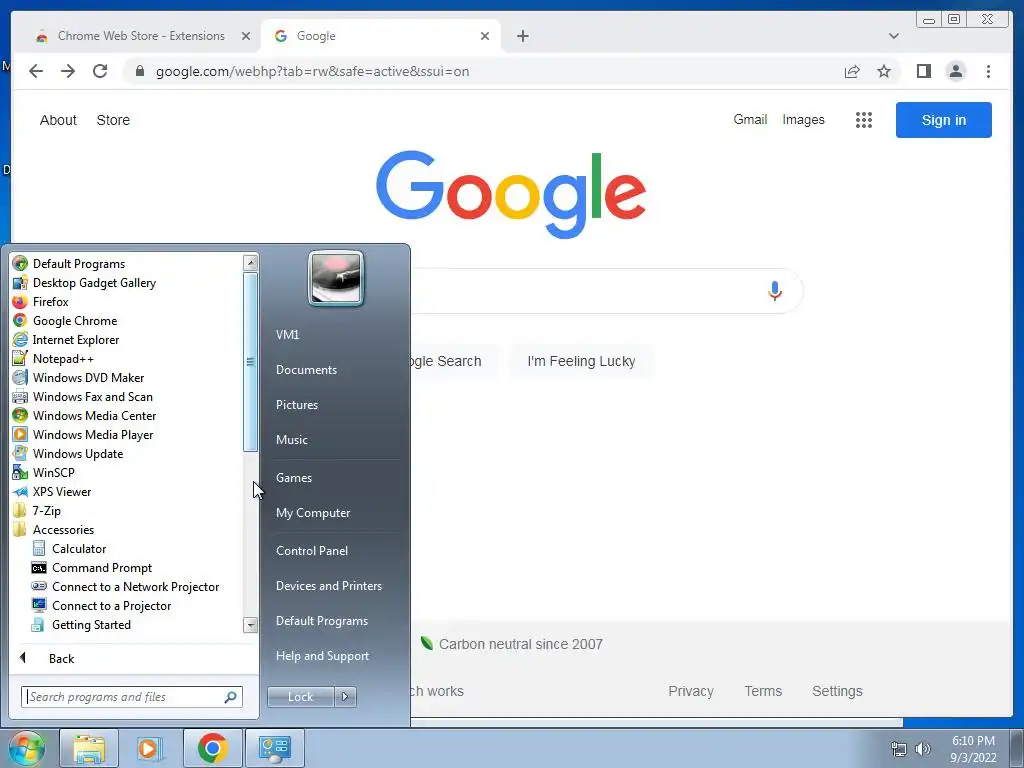Open Windows Fax and Scan

coord(92,396)
